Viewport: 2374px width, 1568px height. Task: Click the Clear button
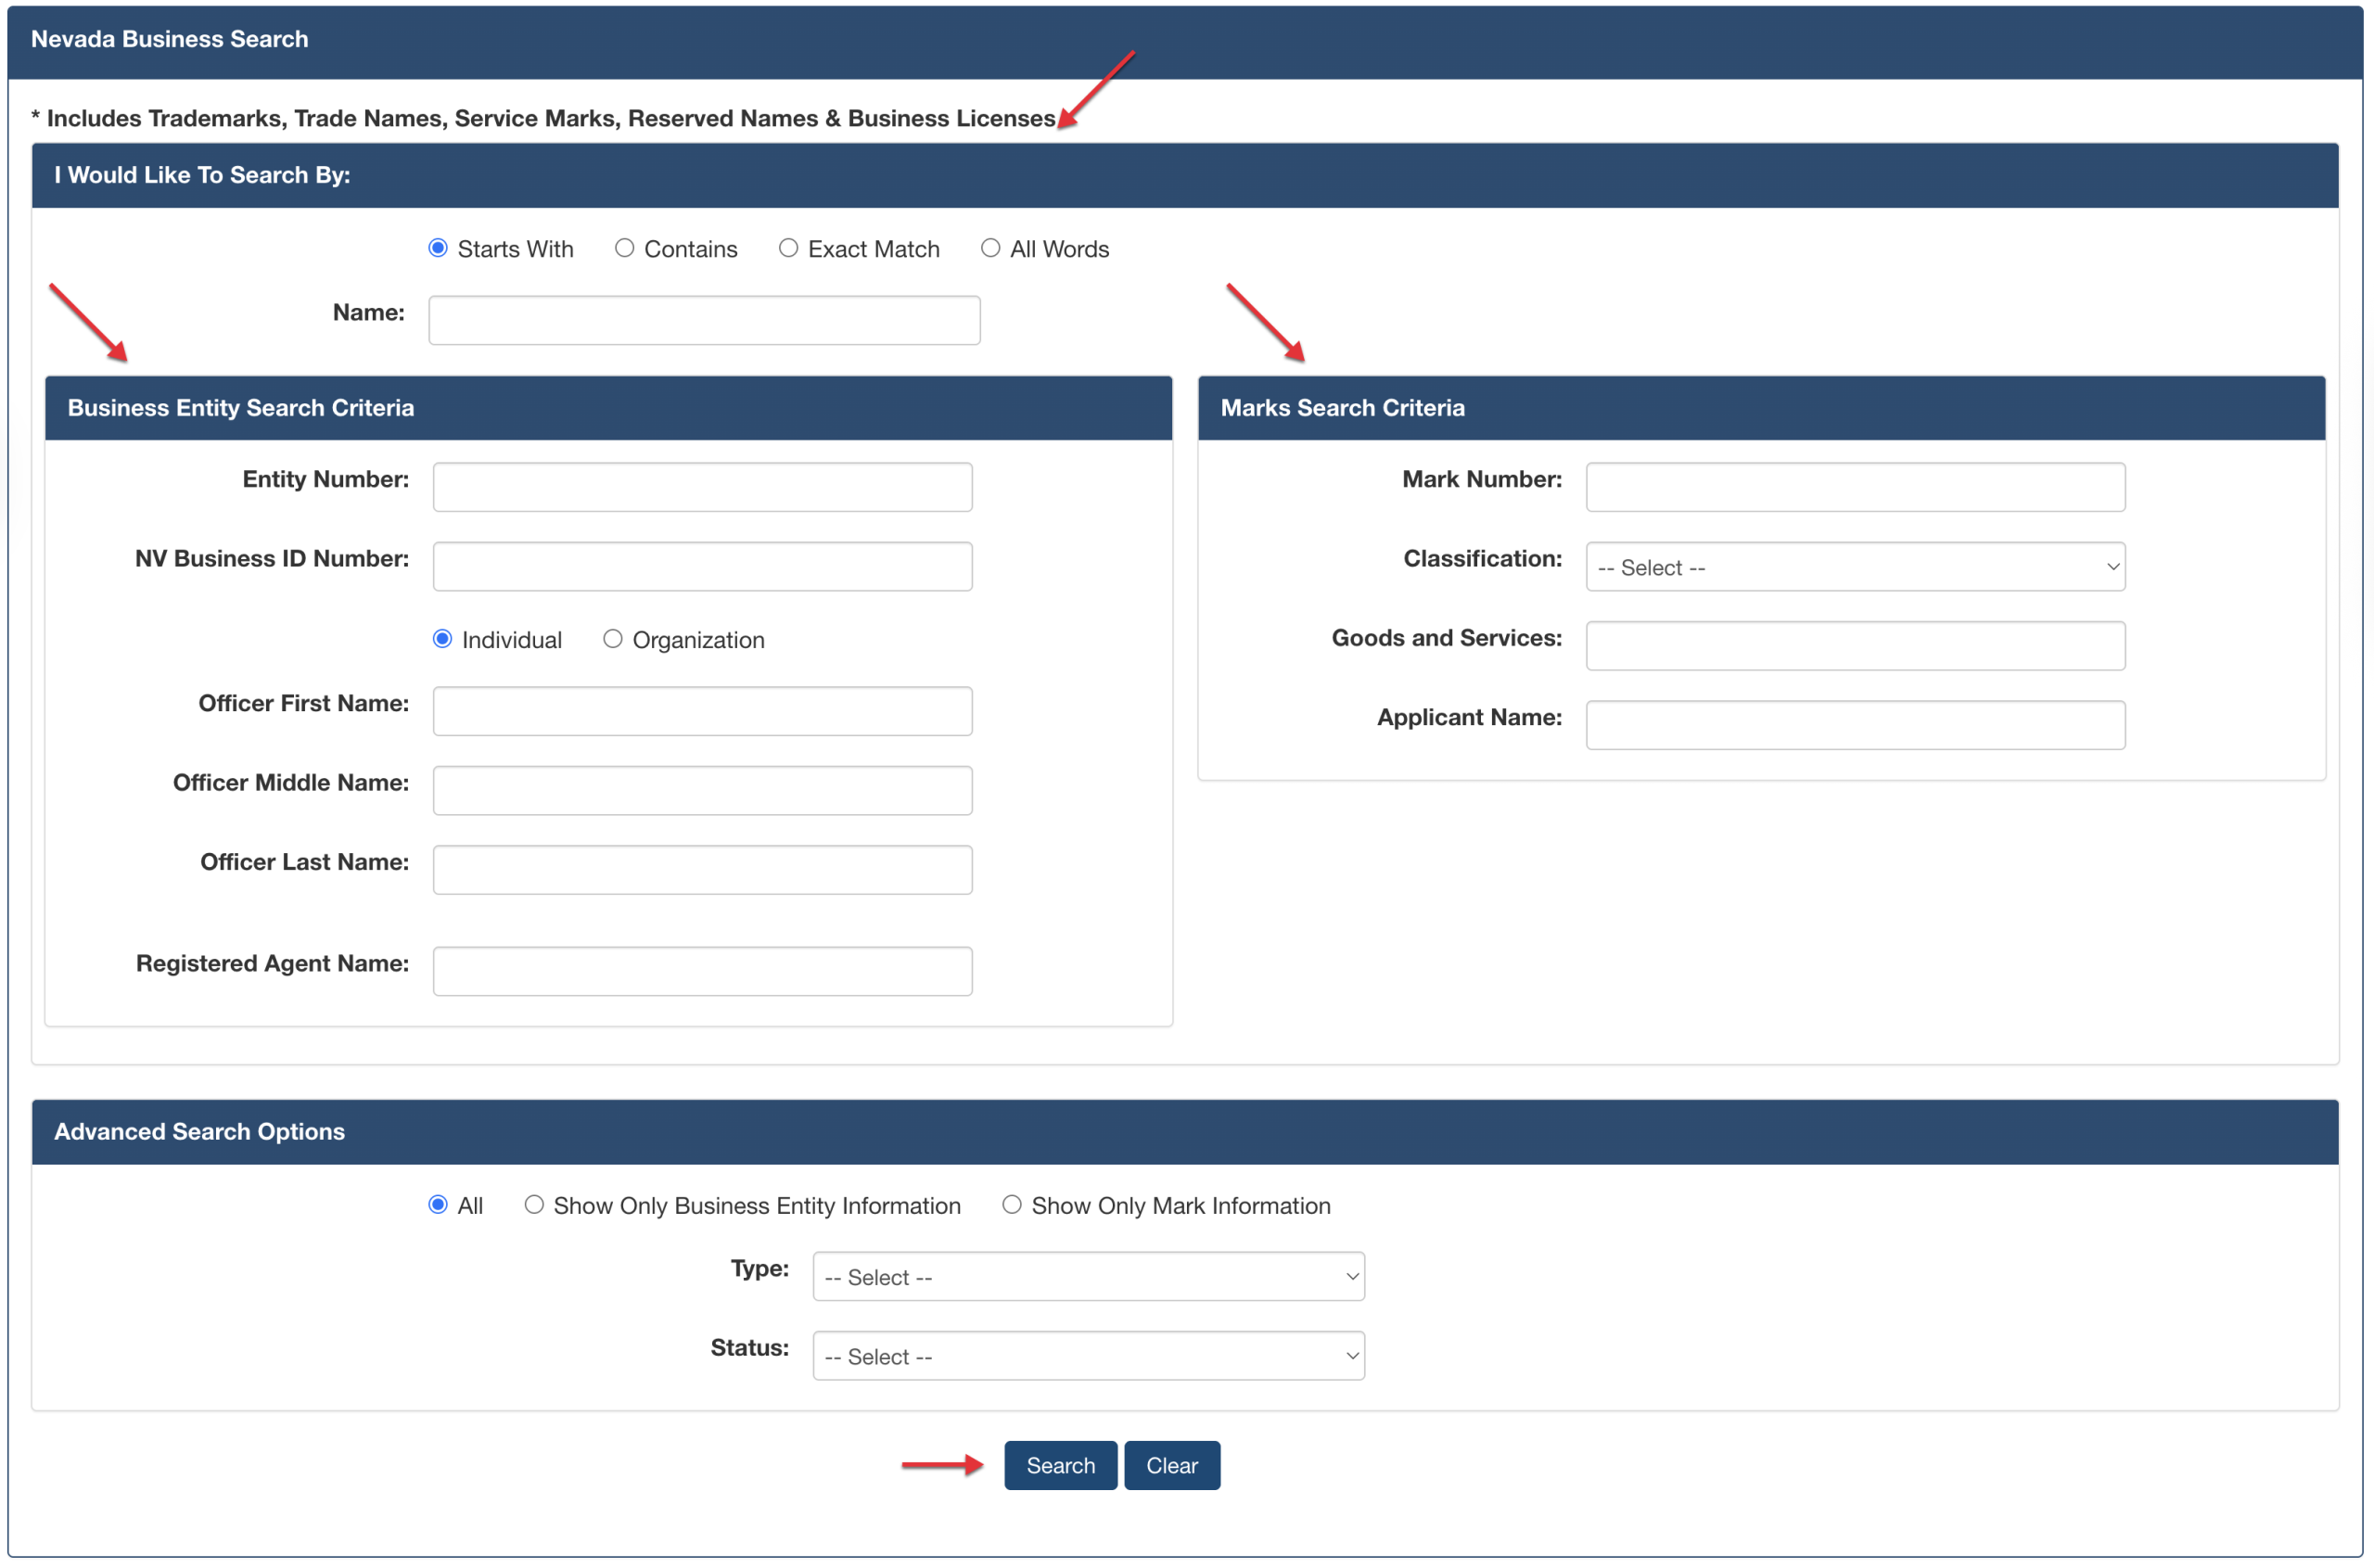[x=1171, y=1465]
